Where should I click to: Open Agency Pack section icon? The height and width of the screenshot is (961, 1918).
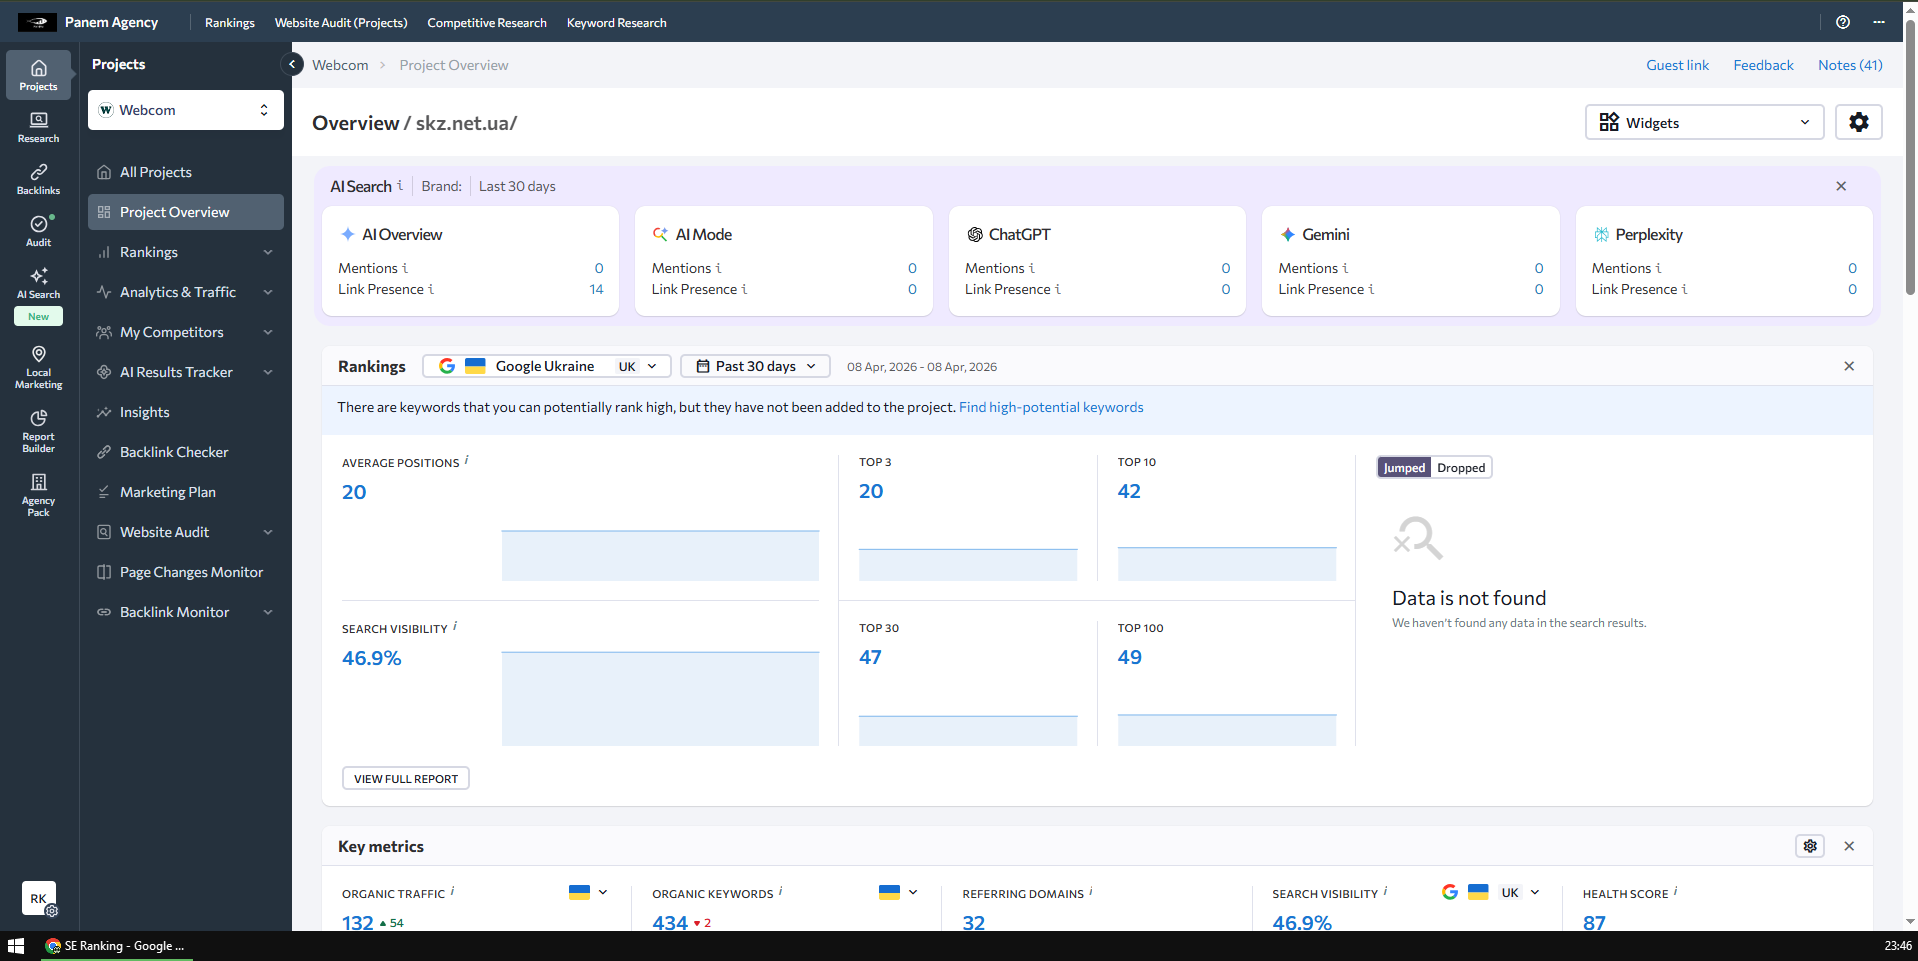[x=38, y=494]
